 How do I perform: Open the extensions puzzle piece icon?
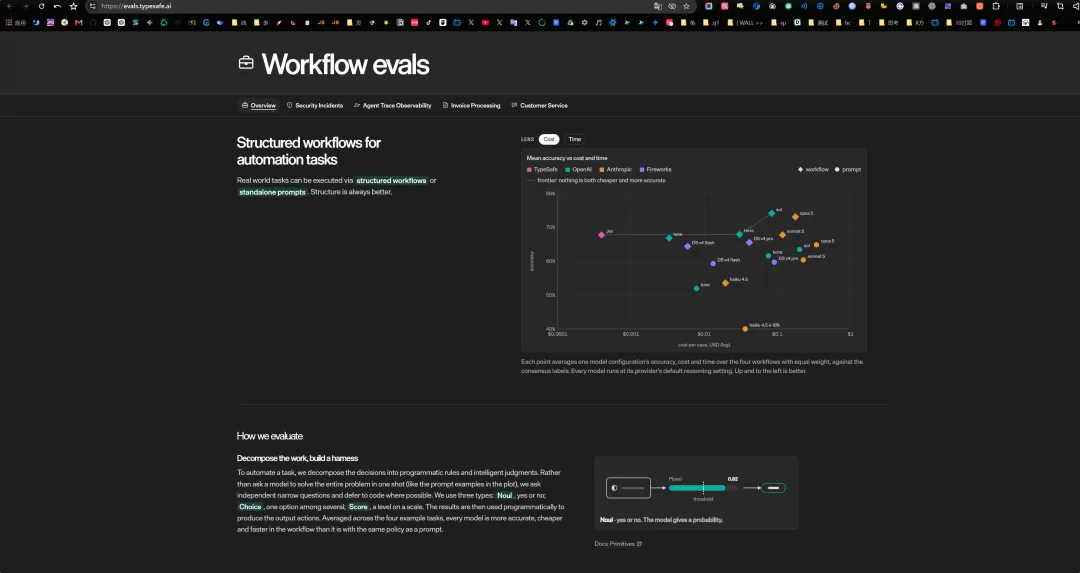996,6
